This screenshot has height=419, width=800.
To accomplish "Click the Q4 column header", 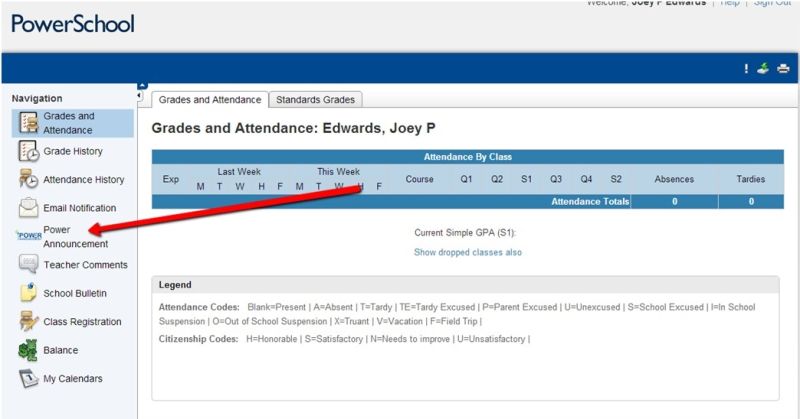I will pos(586,179).
